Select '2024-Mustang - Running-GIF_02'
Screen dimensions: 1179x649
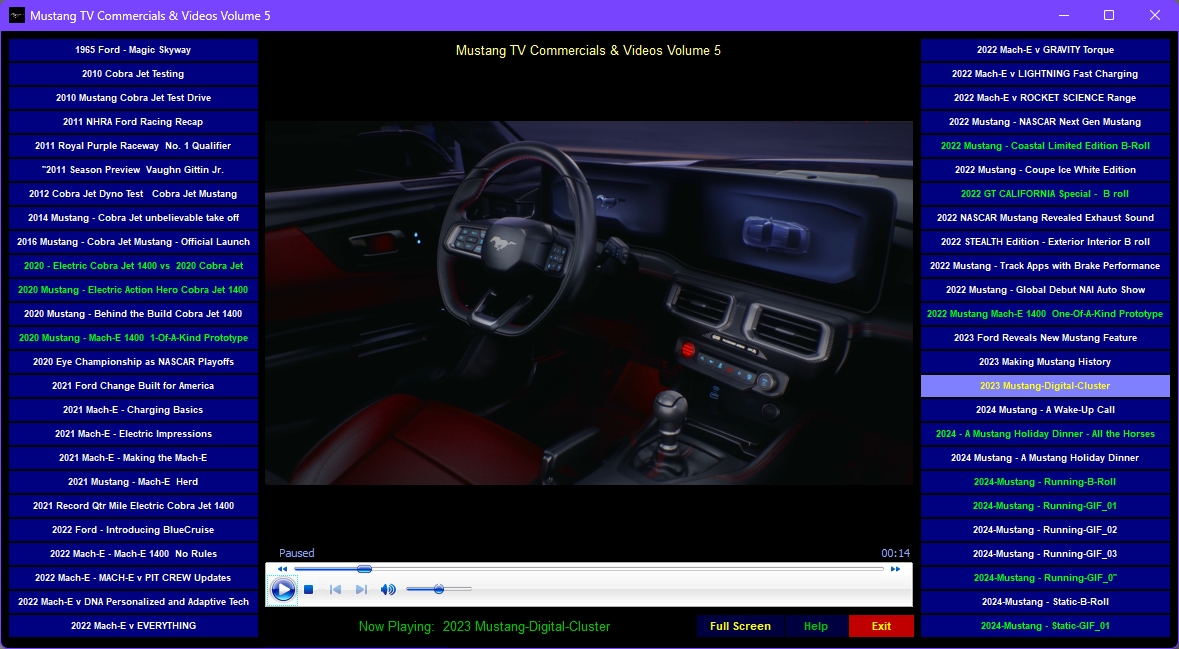click(1045, 530)
